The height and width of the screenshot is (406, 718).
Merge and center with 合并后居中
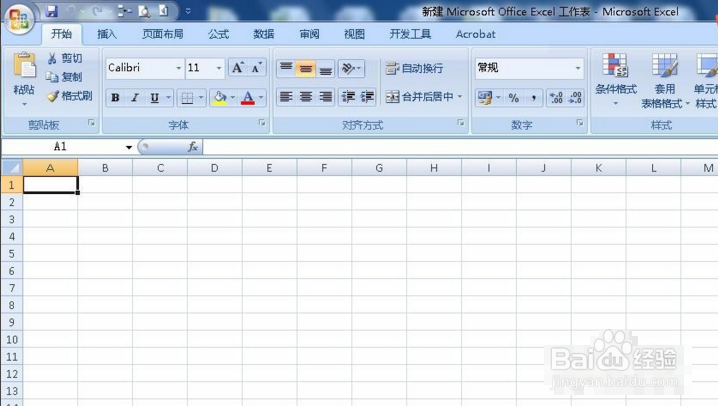(419, 97)
